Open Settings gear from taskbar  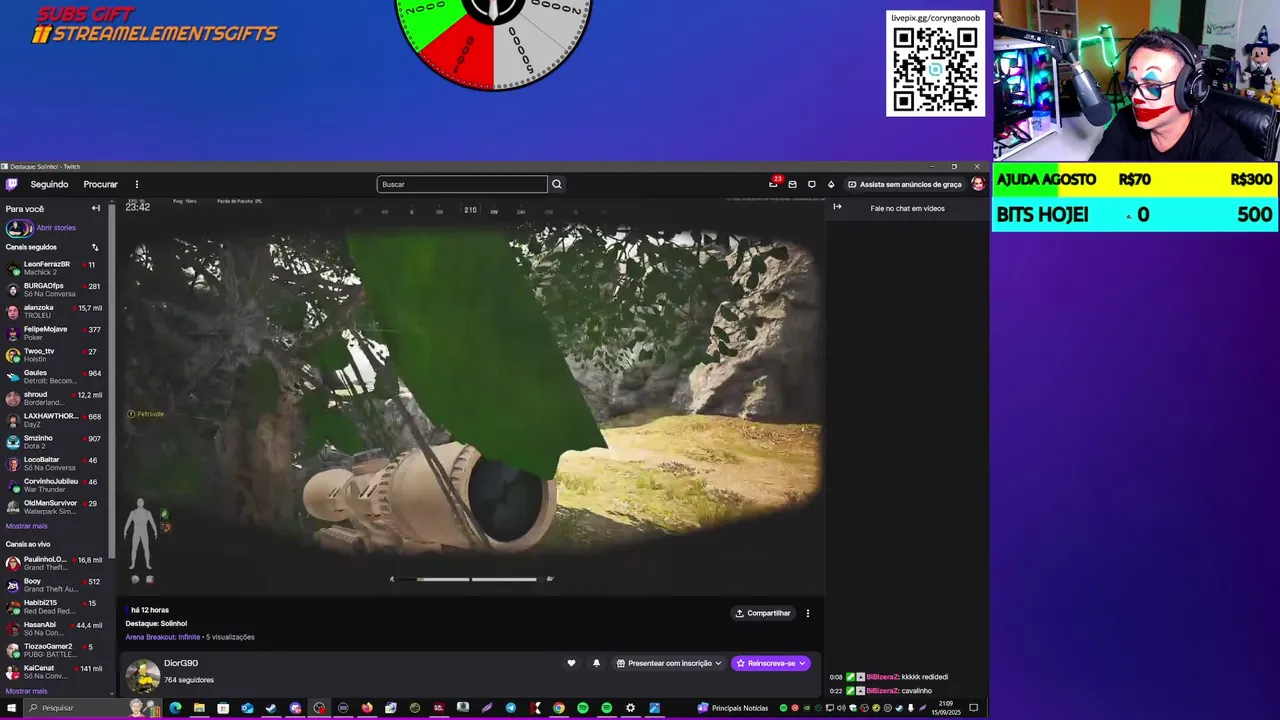point(630,708)
